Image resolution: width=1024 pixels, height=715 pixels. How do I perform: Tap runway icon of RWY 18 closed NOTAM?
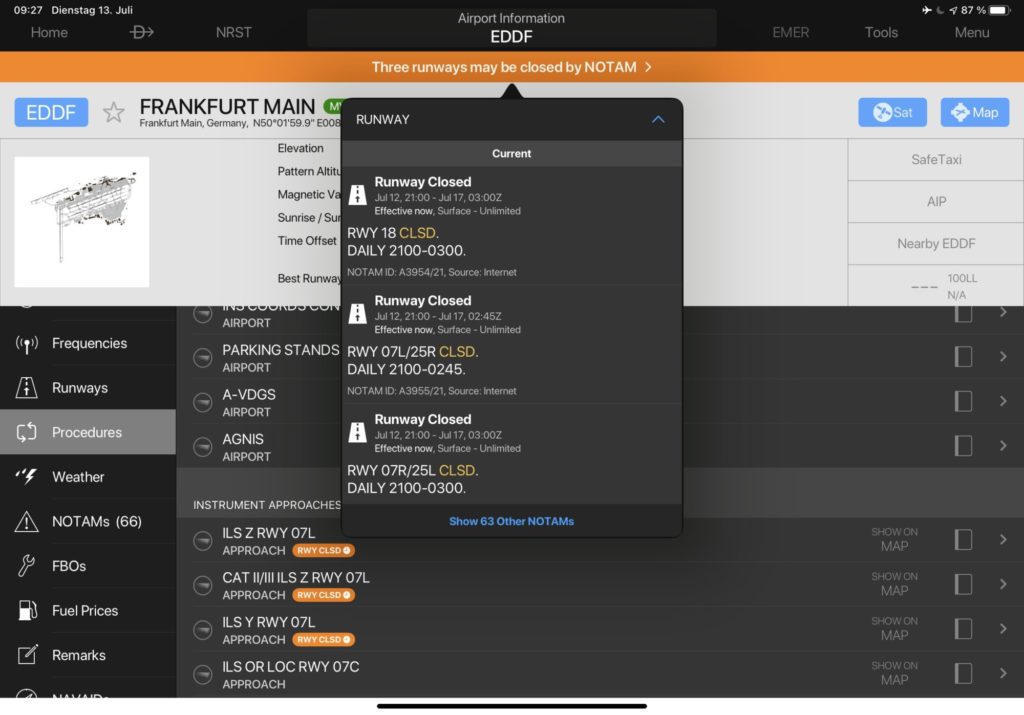point(357,195)
